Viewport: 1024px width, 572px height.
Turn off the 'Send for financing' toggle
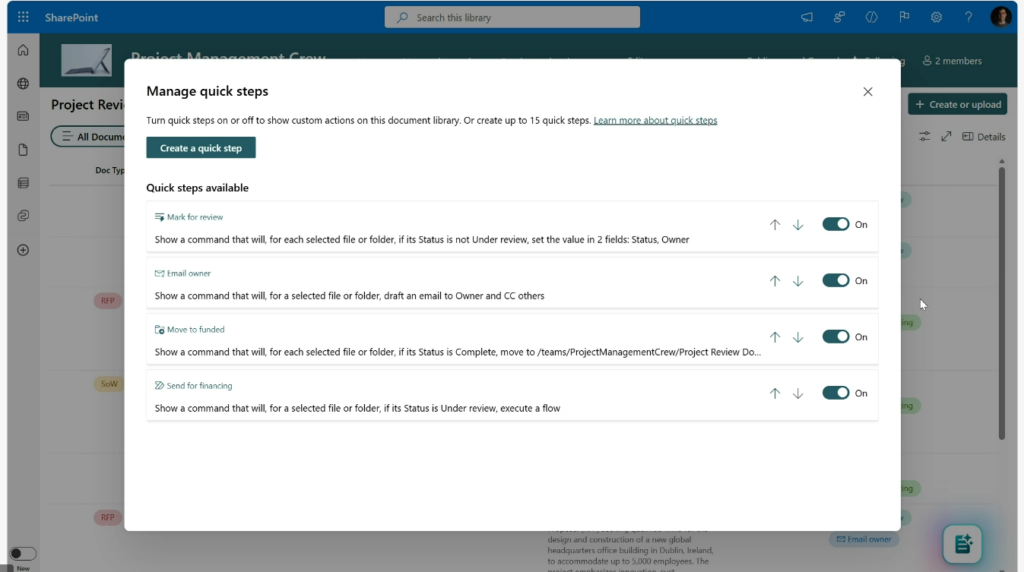(835, 393)
